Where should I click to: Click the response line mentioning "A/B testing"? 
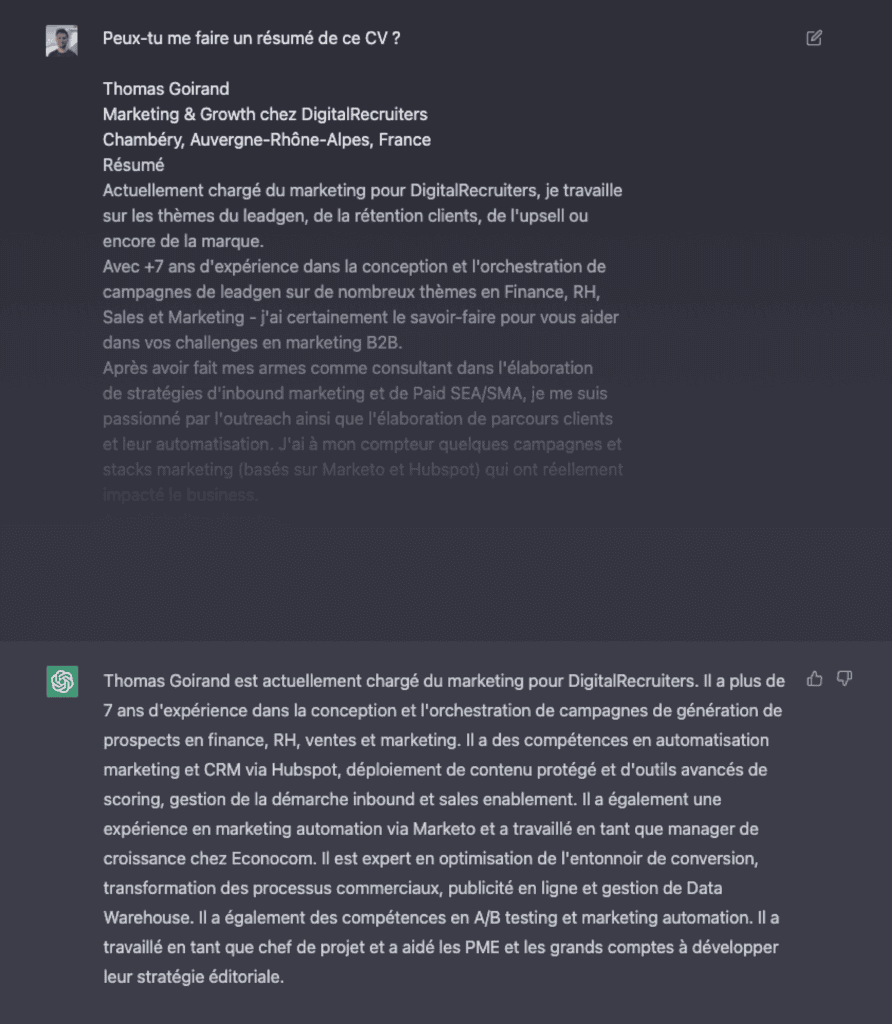point(440,917)
